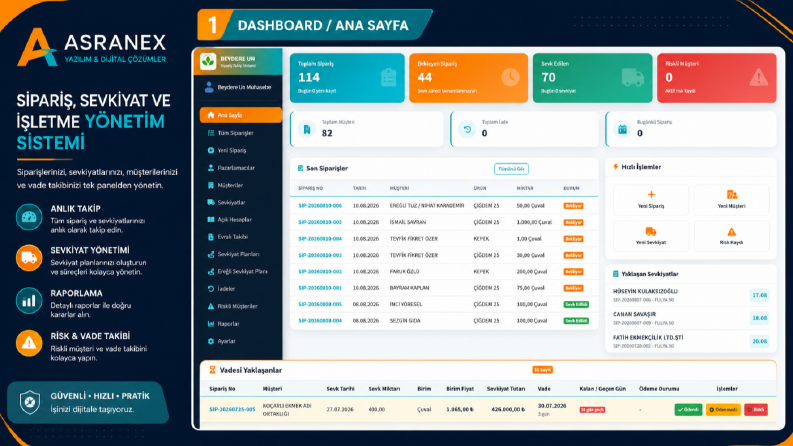
Task: Click the Son Siparişler header icon
Action: (x=300, y=168)
